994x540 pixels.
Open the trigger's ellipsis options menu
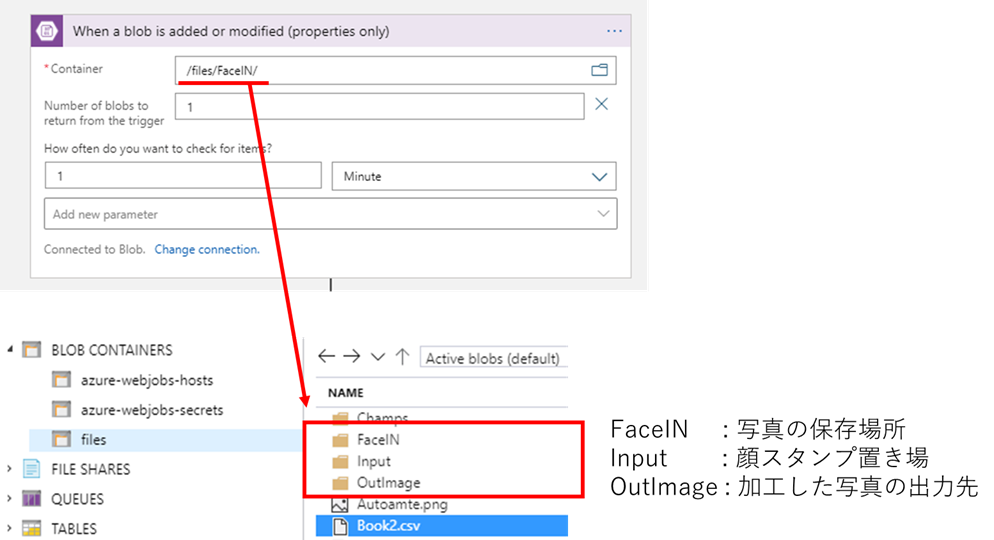click(614, 31)
